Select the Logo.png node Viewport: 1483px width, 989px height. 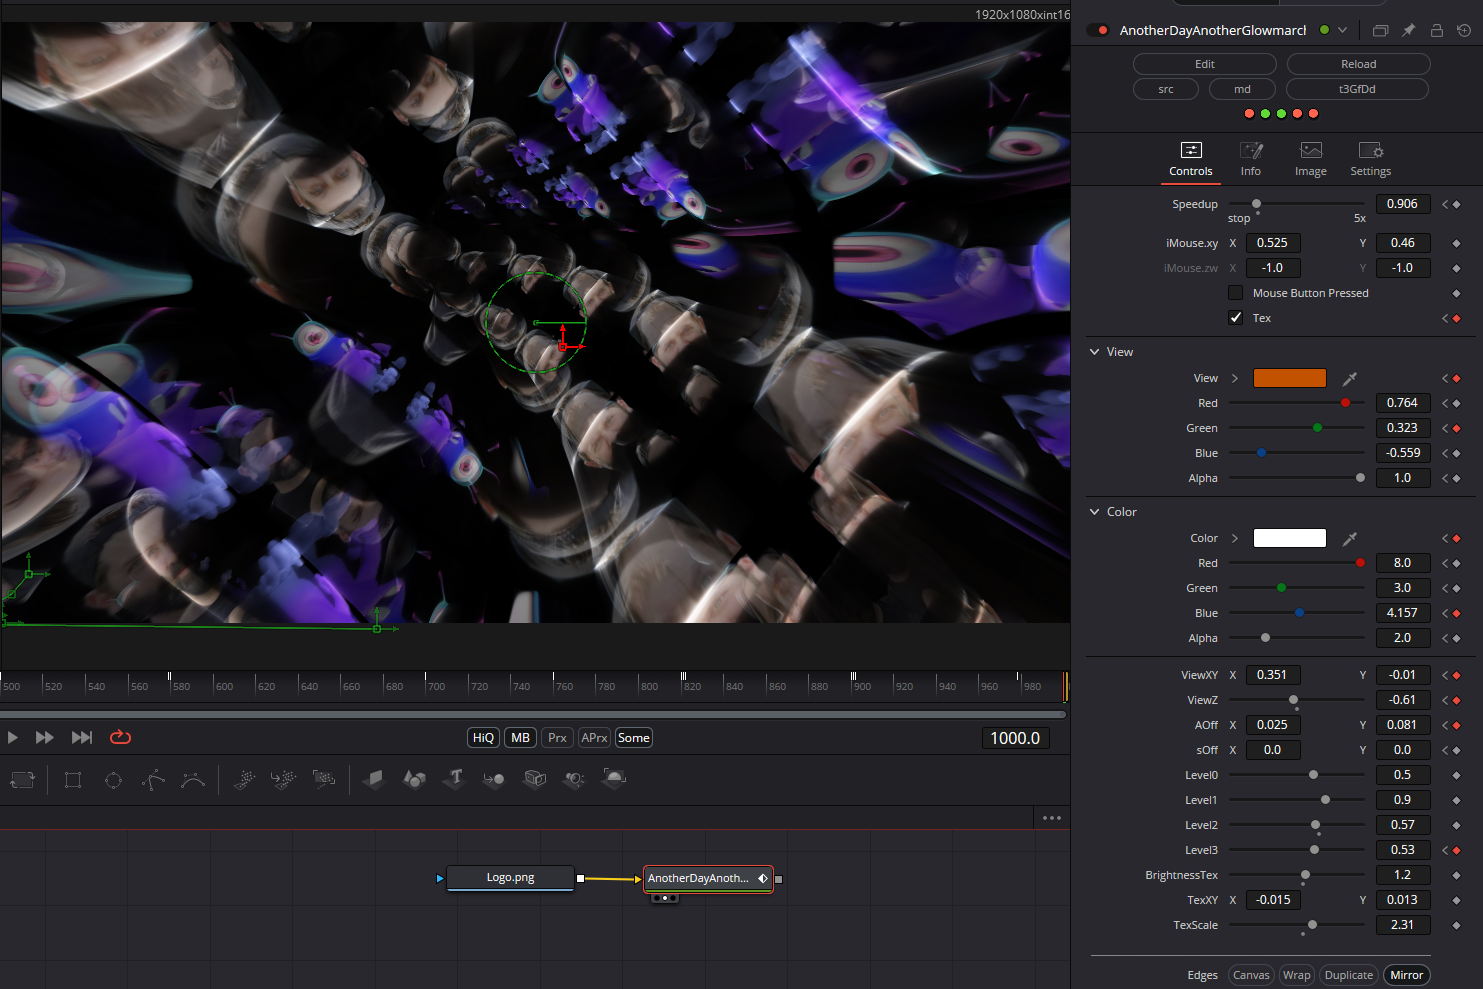(x=510, y=878)
